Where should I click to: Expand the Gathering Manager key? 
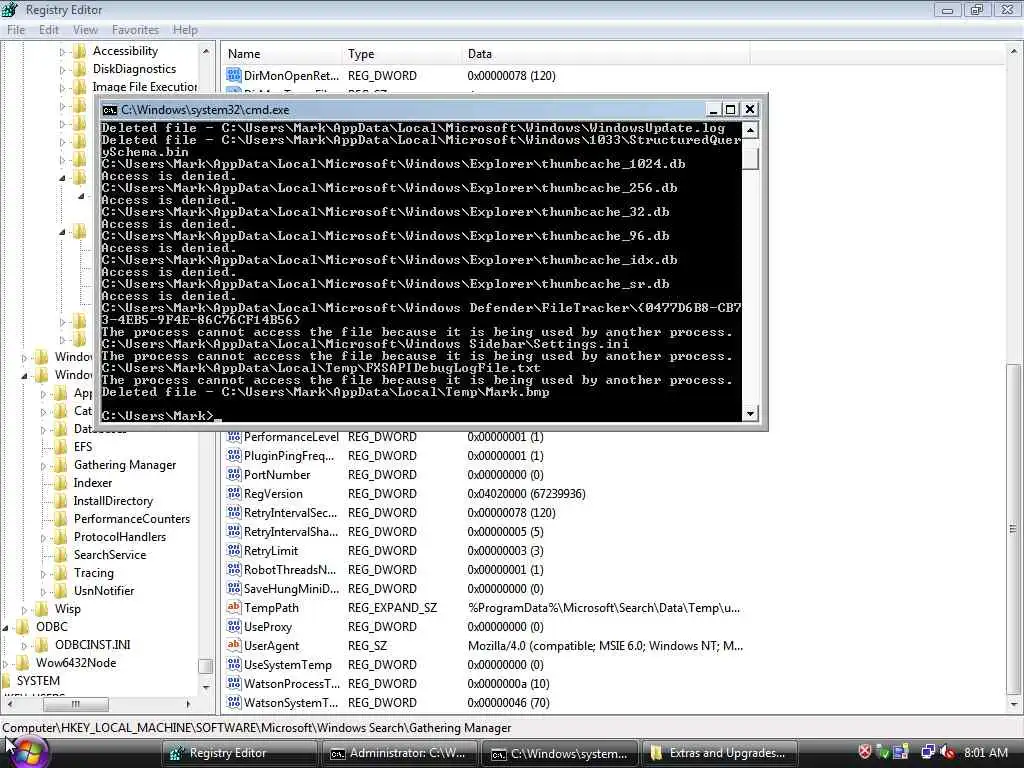[x=44, y=466]
